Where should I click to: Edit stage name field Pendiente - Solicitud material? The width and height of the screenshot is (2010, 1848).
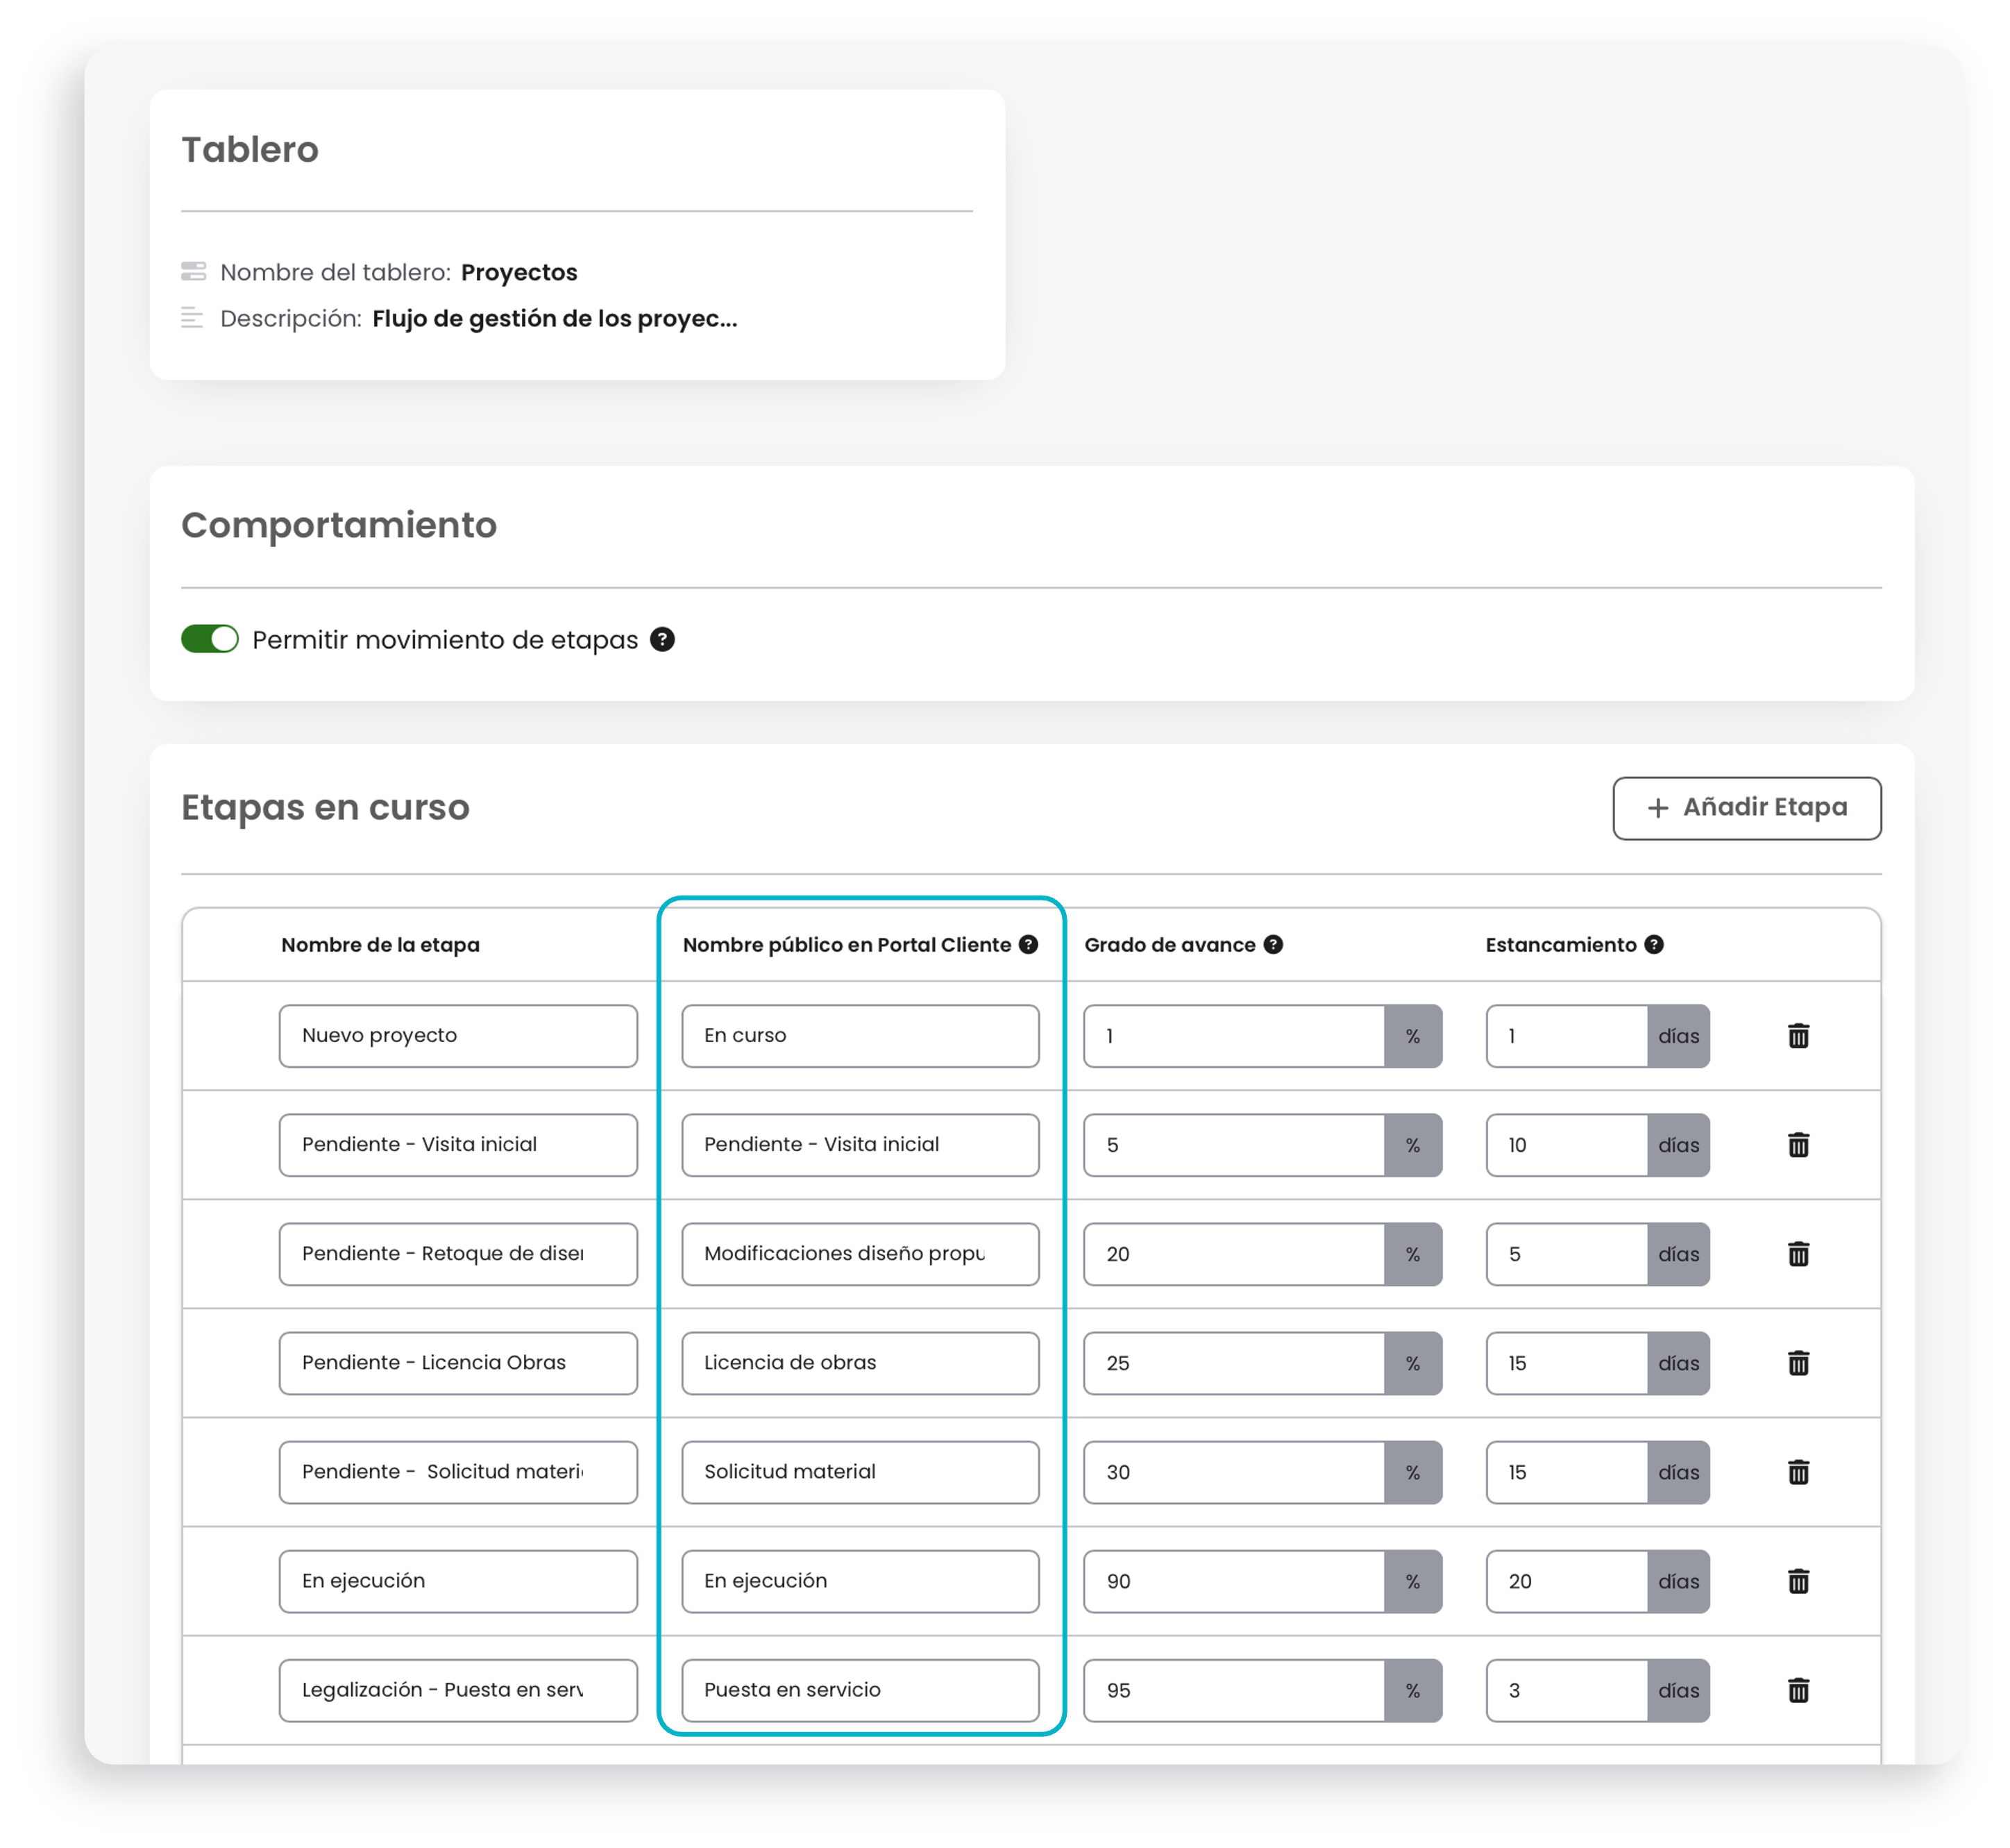point(458,1471)
